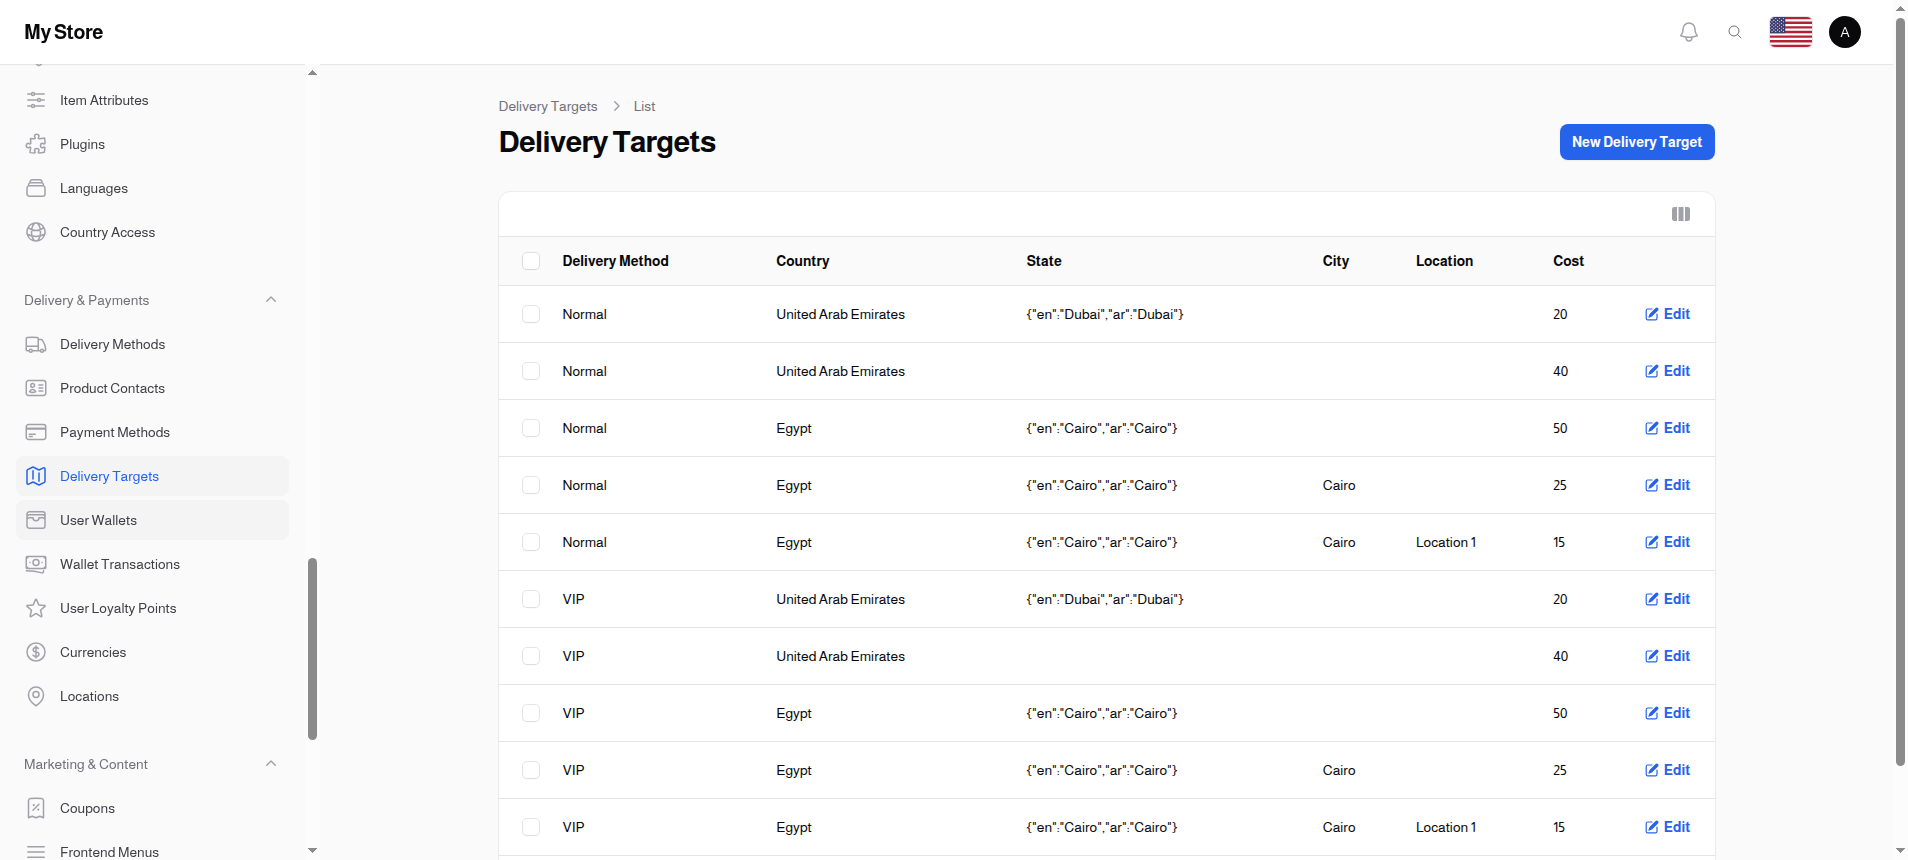Click the Country column header
Image resolution: width=1908 pixels, height=860 pixels.
tap(803, 261)
